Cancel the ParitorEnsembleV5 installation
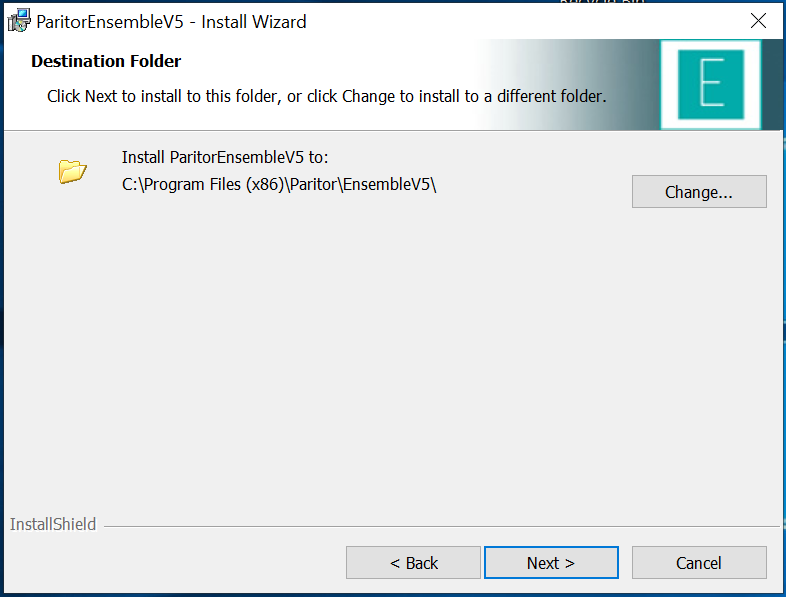The width and height of the screenshot is (786, 597). (x=699, y=562)
